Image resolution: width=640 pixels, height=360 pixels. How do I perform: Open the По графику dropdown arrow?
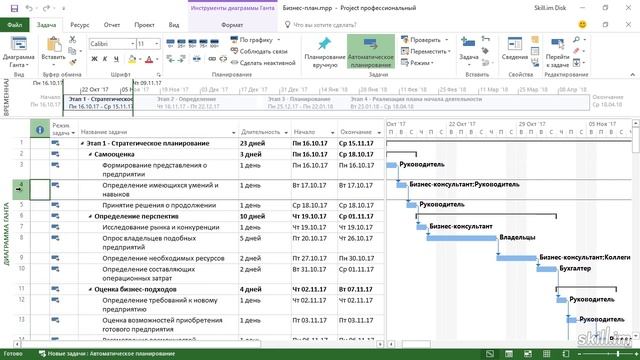click(x=279, y=40)
